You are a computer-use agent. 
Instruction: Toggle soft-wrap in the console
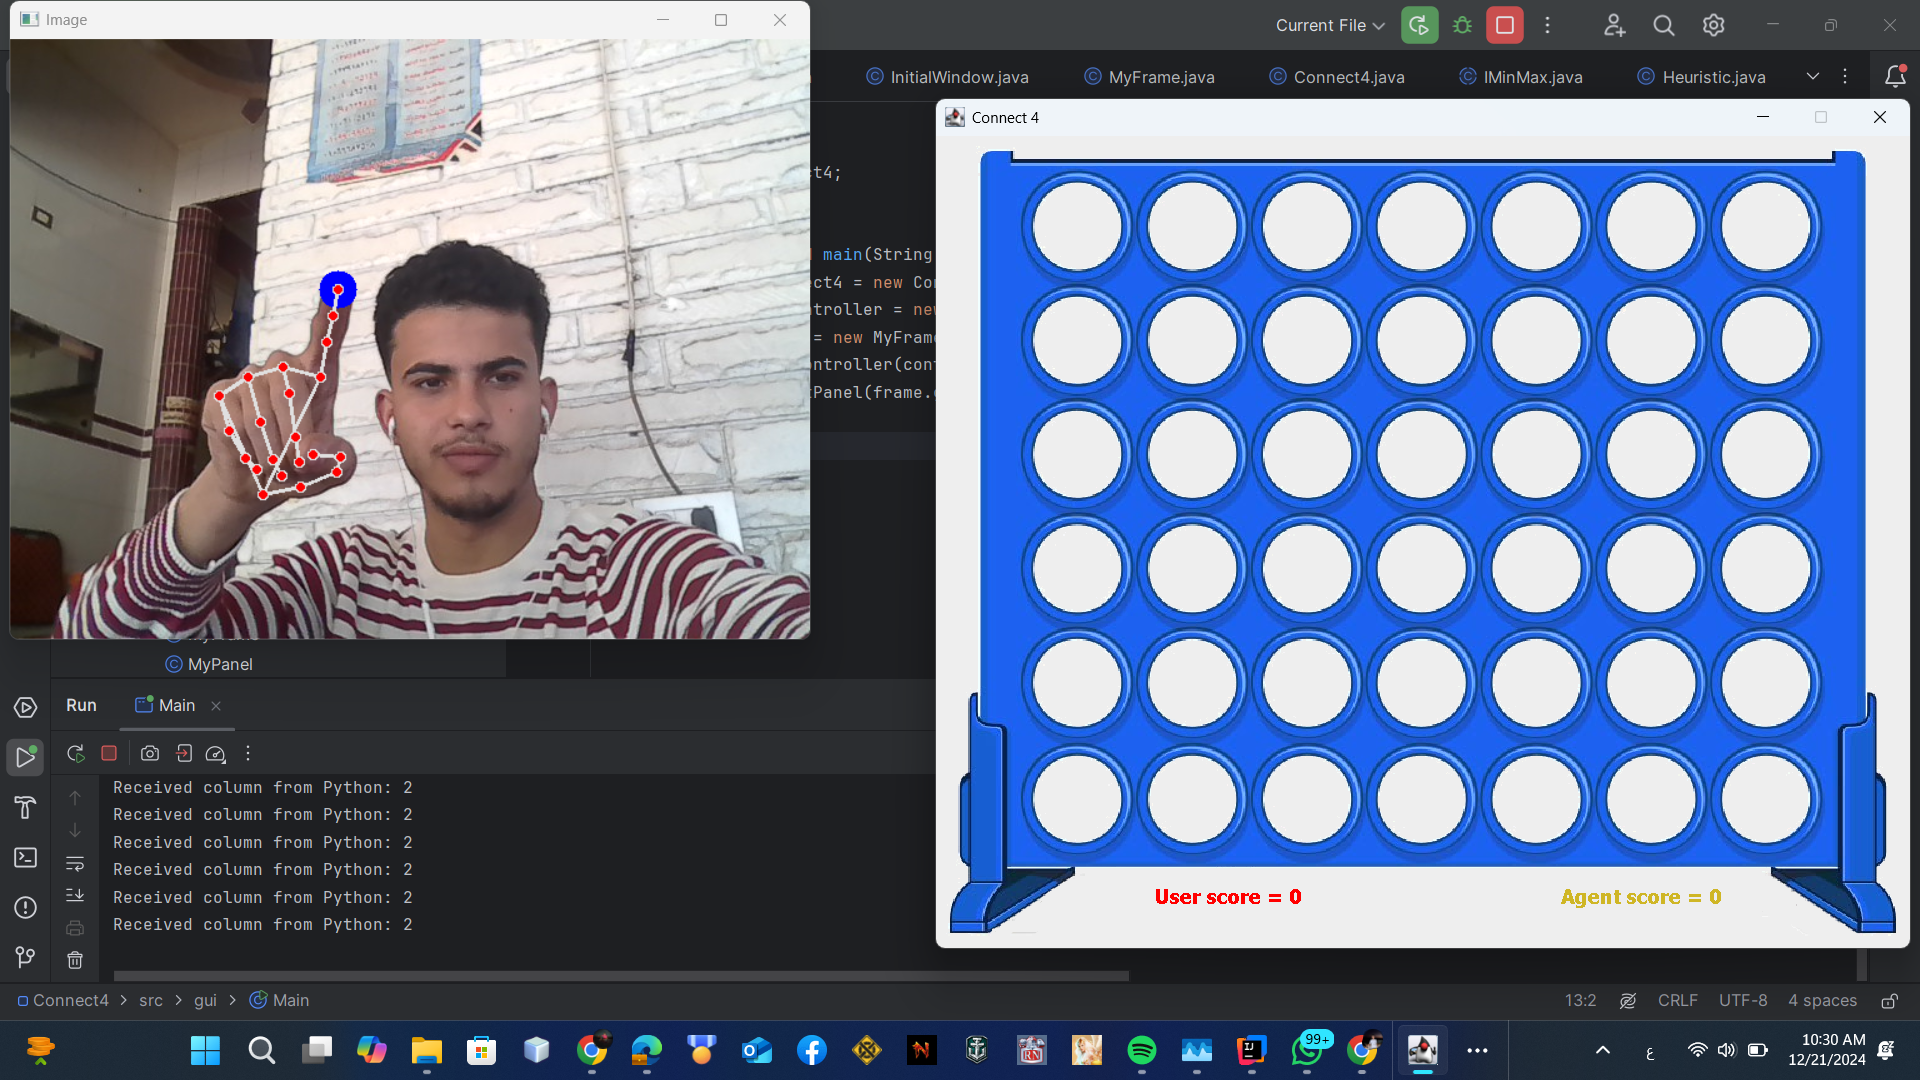tap(75, 863)
